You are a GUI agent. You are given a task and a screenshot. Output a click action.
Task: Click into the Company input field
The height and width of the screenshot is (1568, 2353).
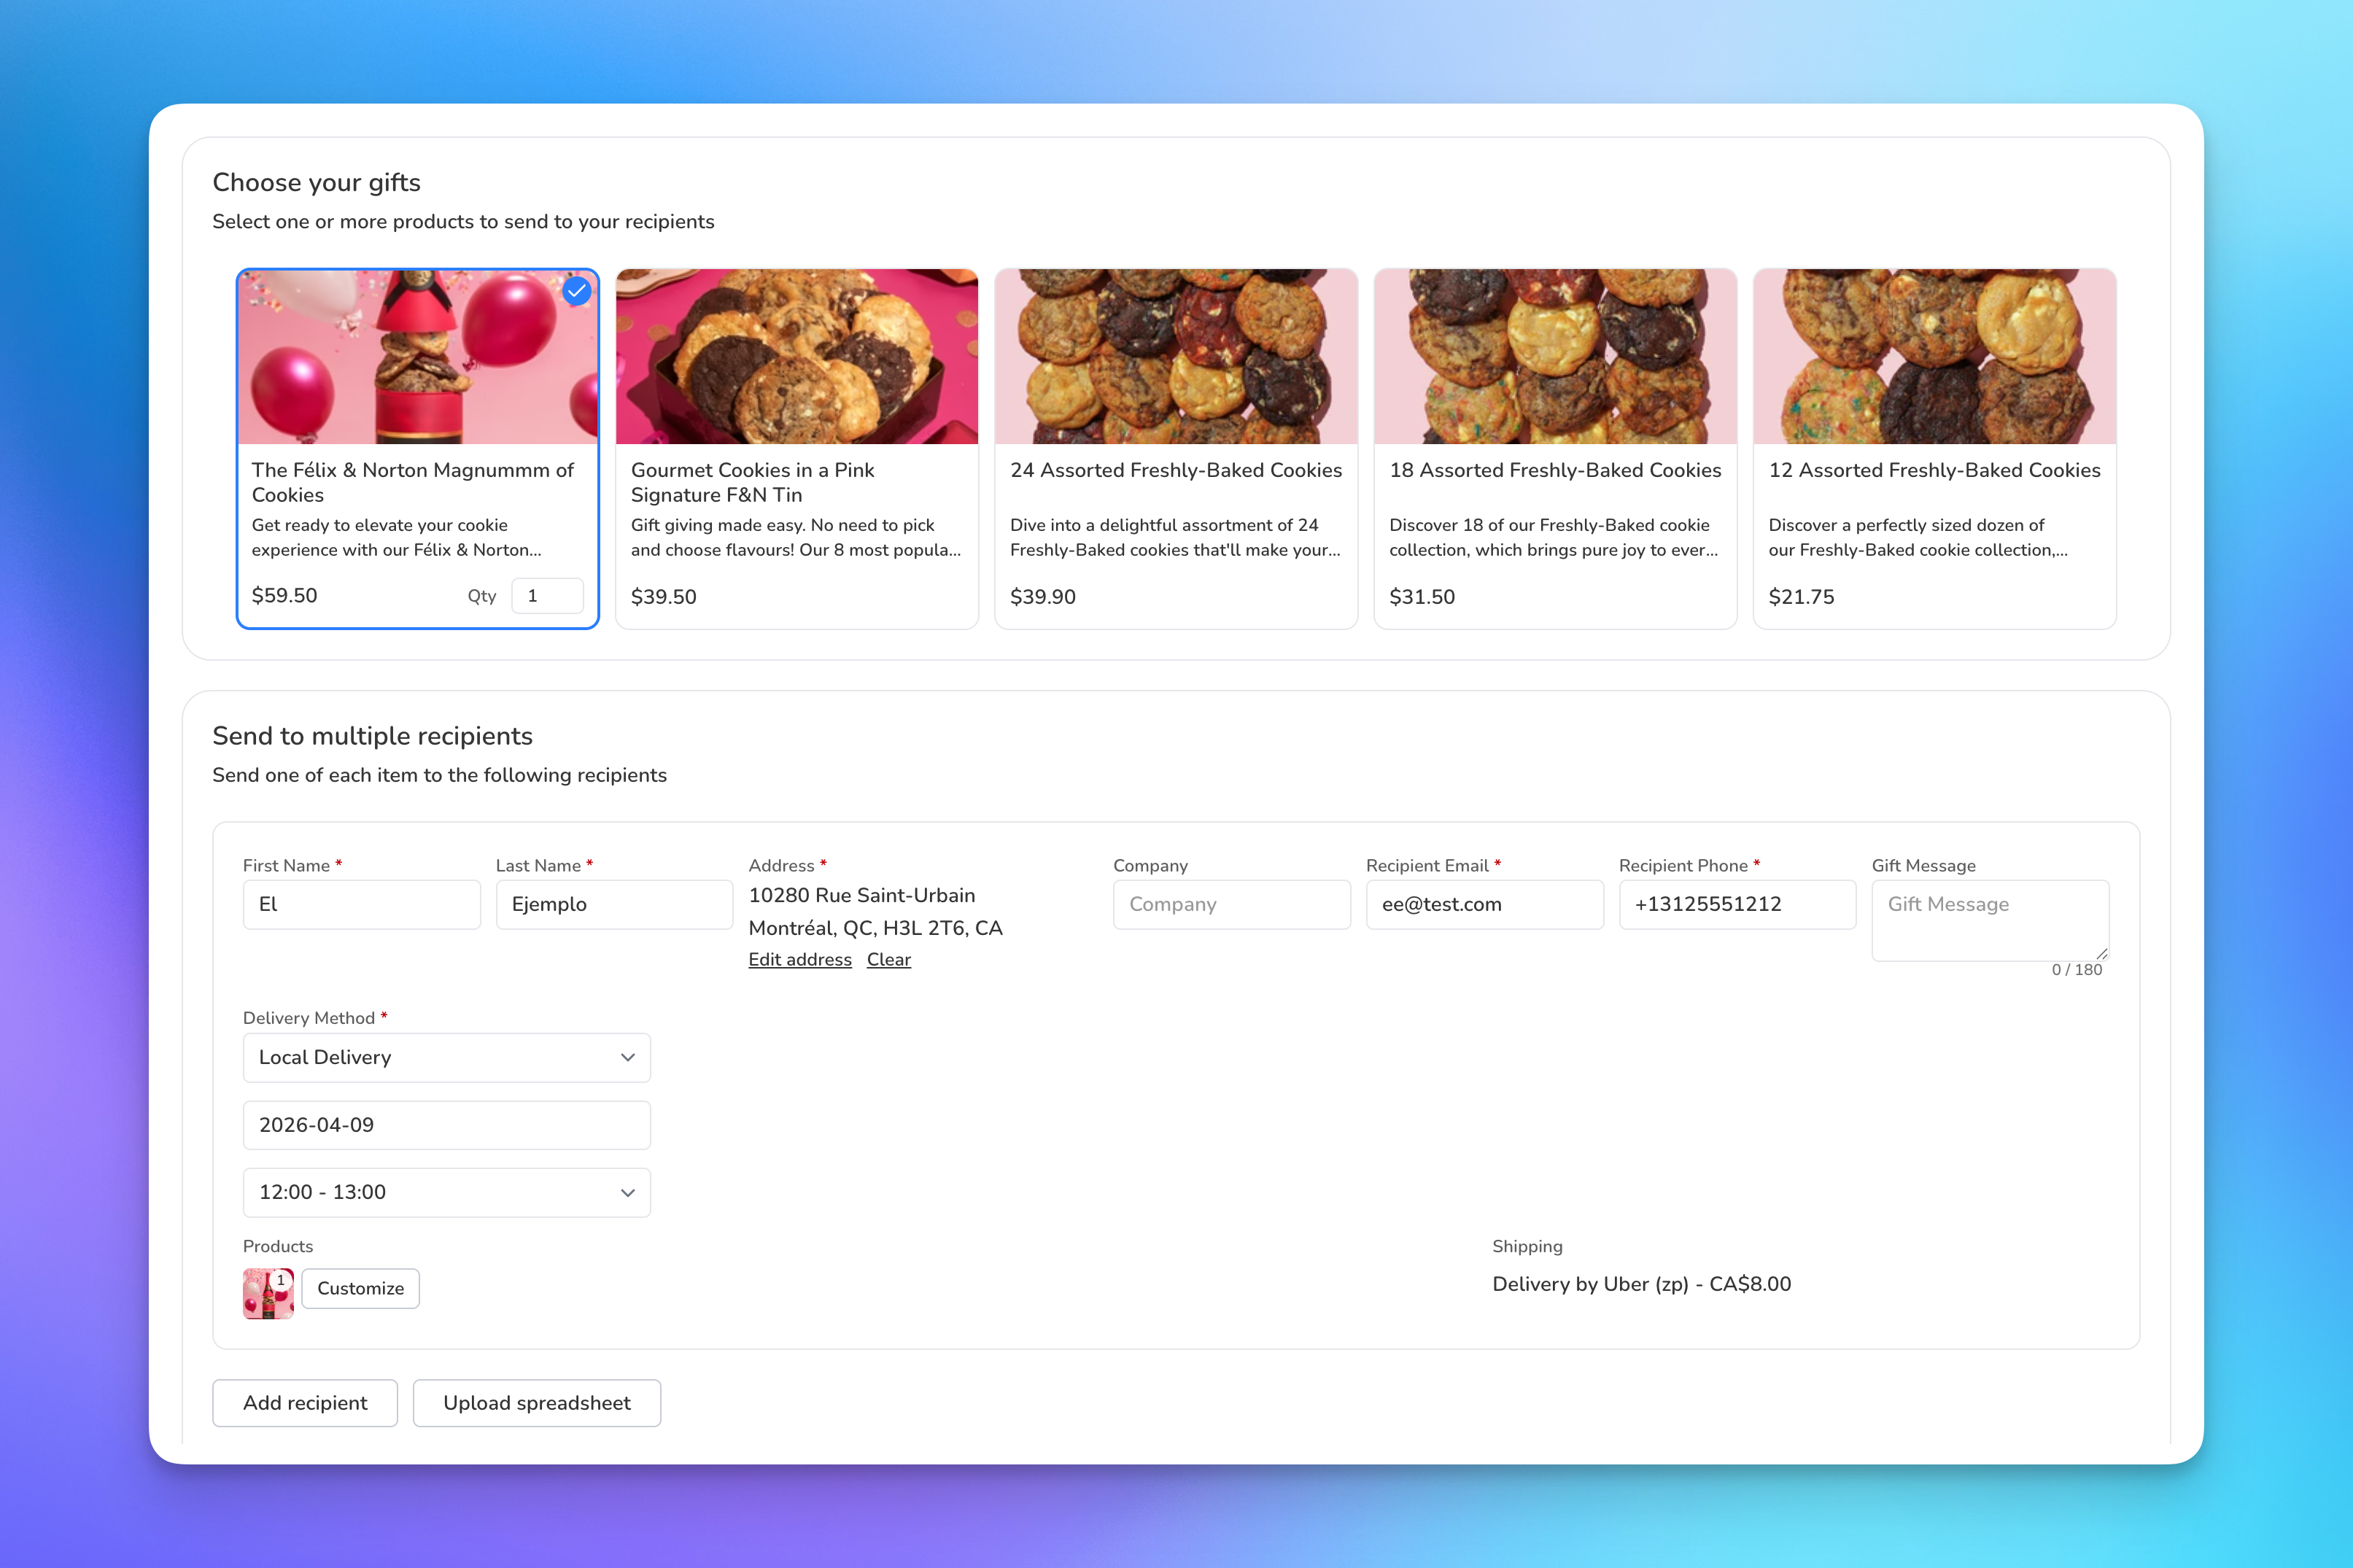pos(1231,904)
